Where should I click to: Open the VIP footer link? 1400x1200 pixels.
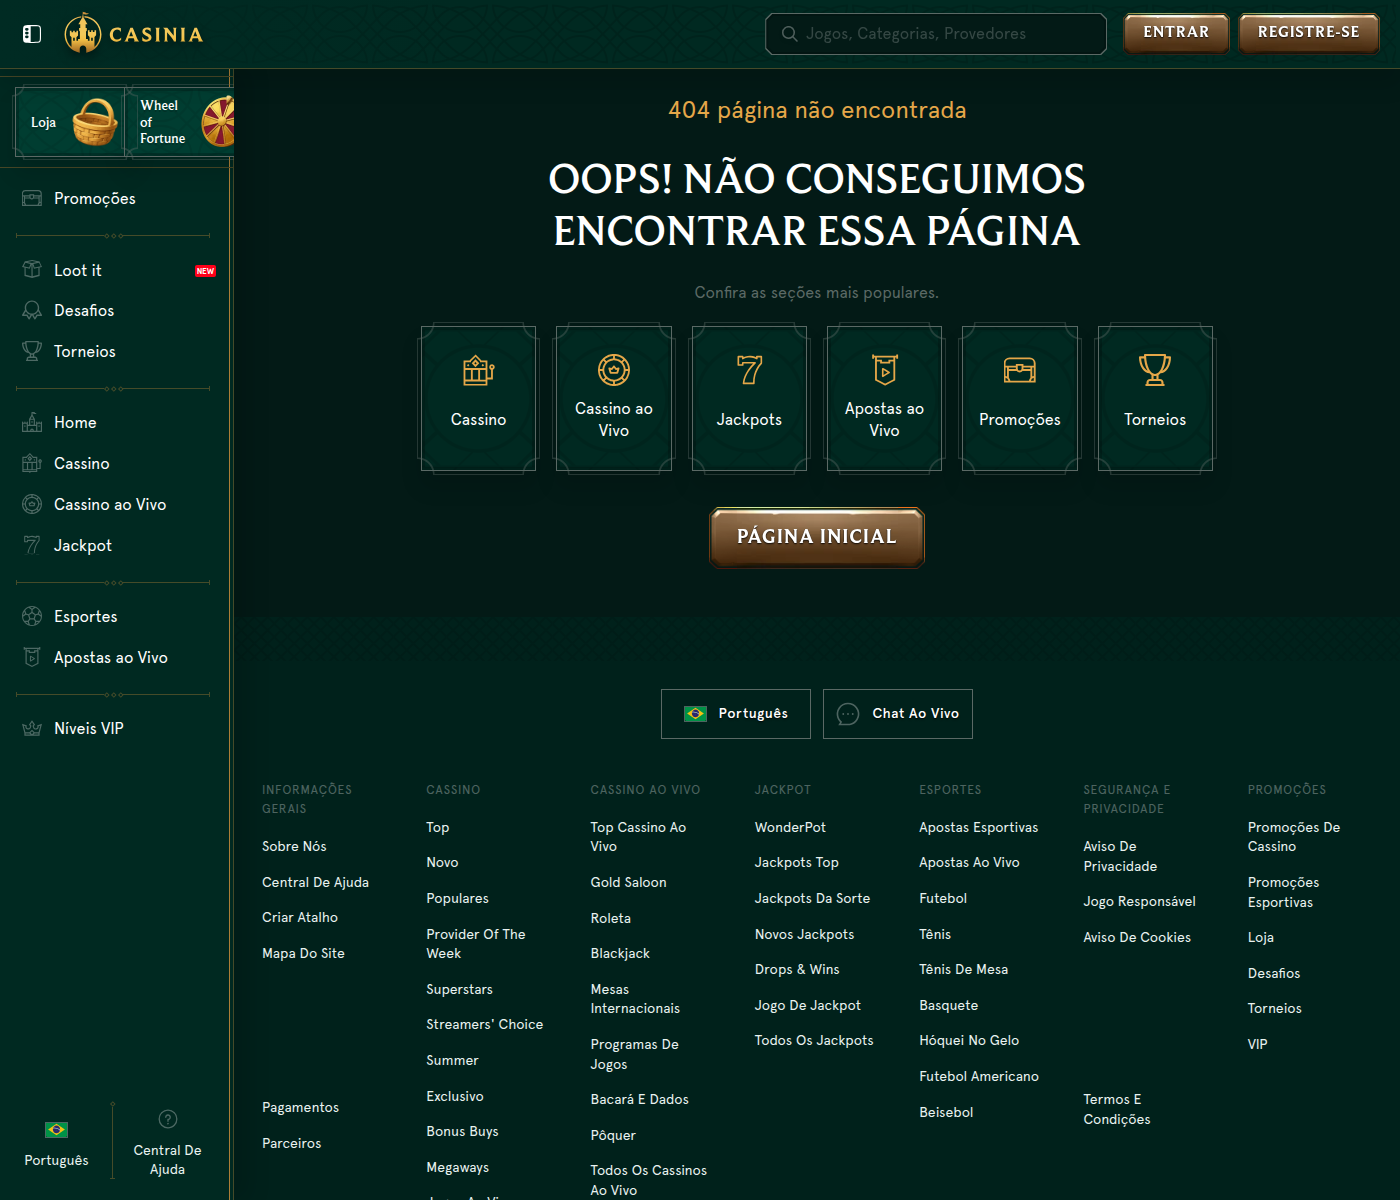point(1257,1044)
